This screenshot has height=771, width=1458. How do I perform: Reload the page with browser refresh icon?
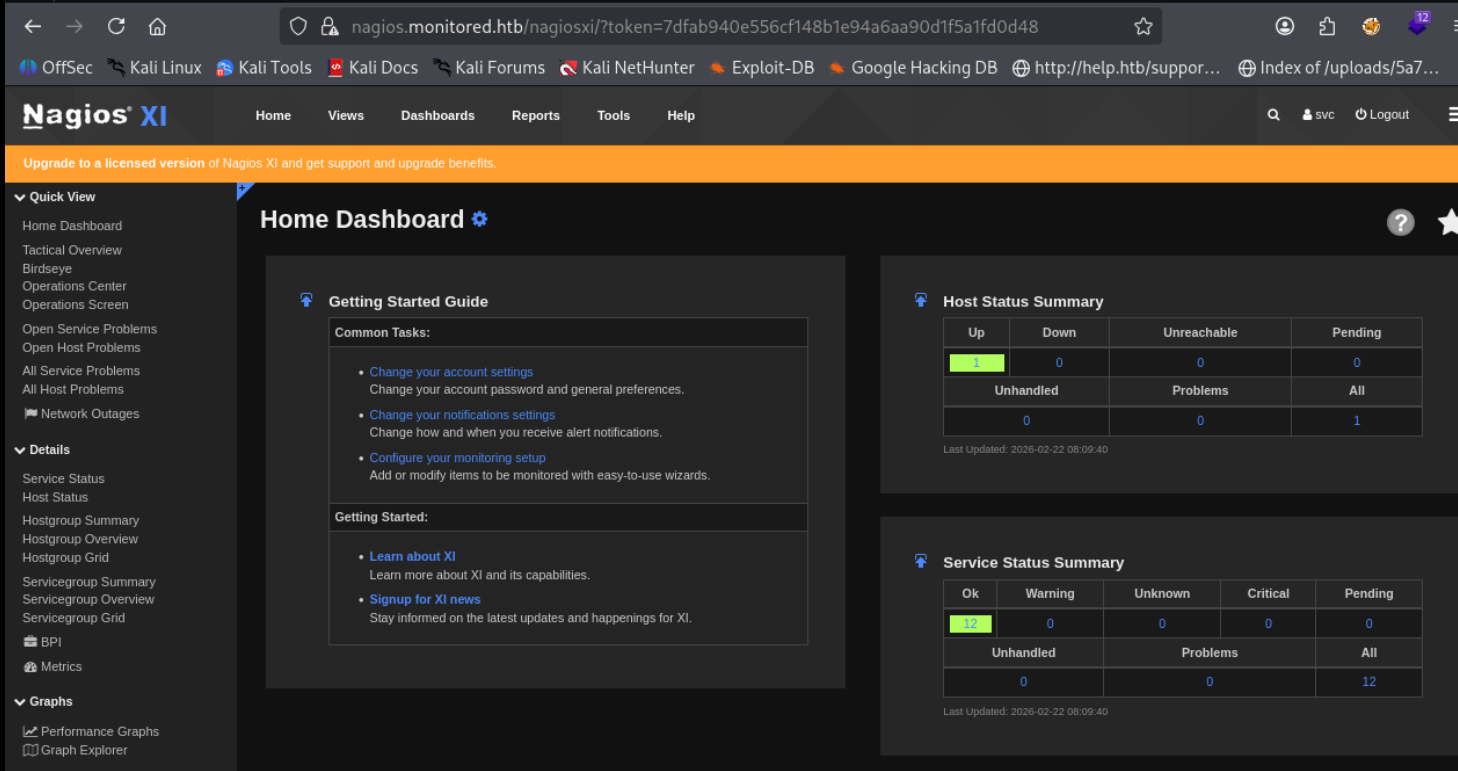(116, 27)
